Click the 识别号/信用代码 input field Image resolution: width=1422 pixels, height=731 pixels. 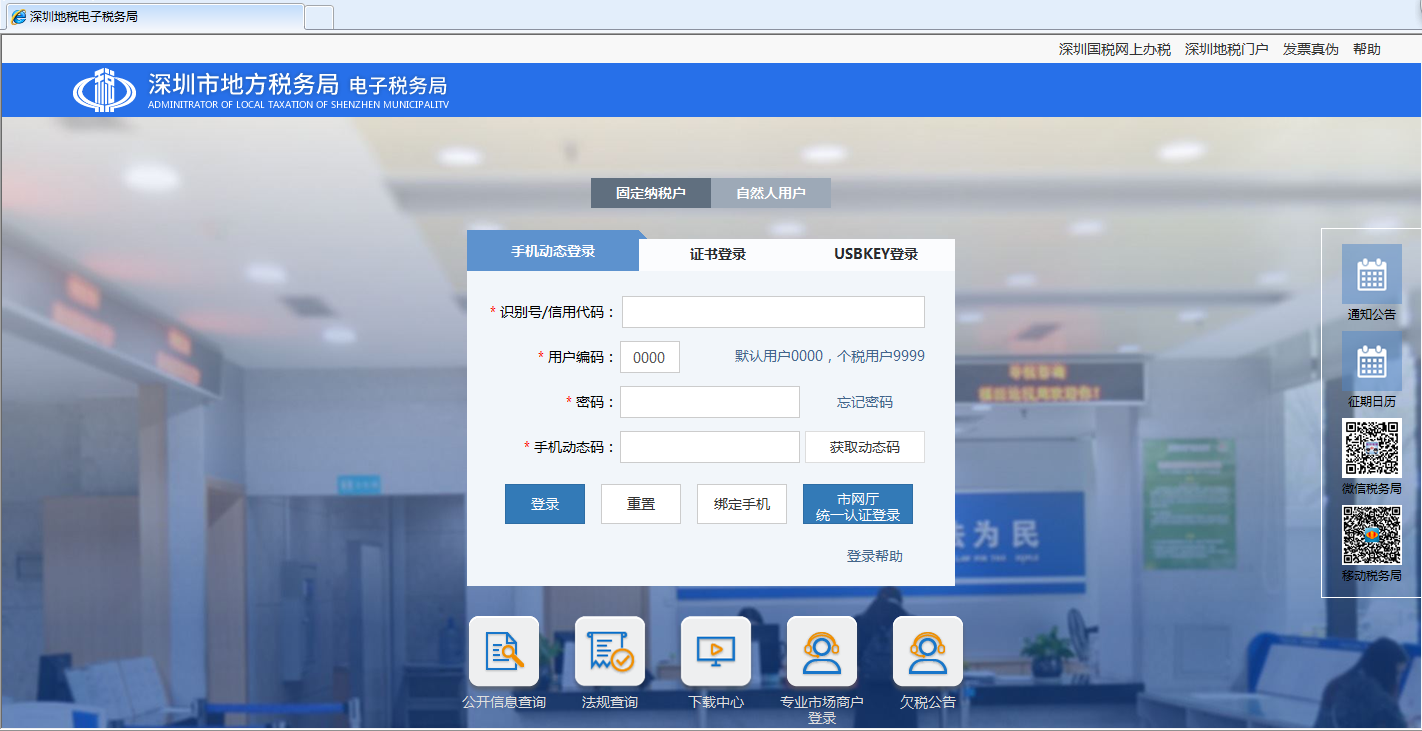coord(772,311)
